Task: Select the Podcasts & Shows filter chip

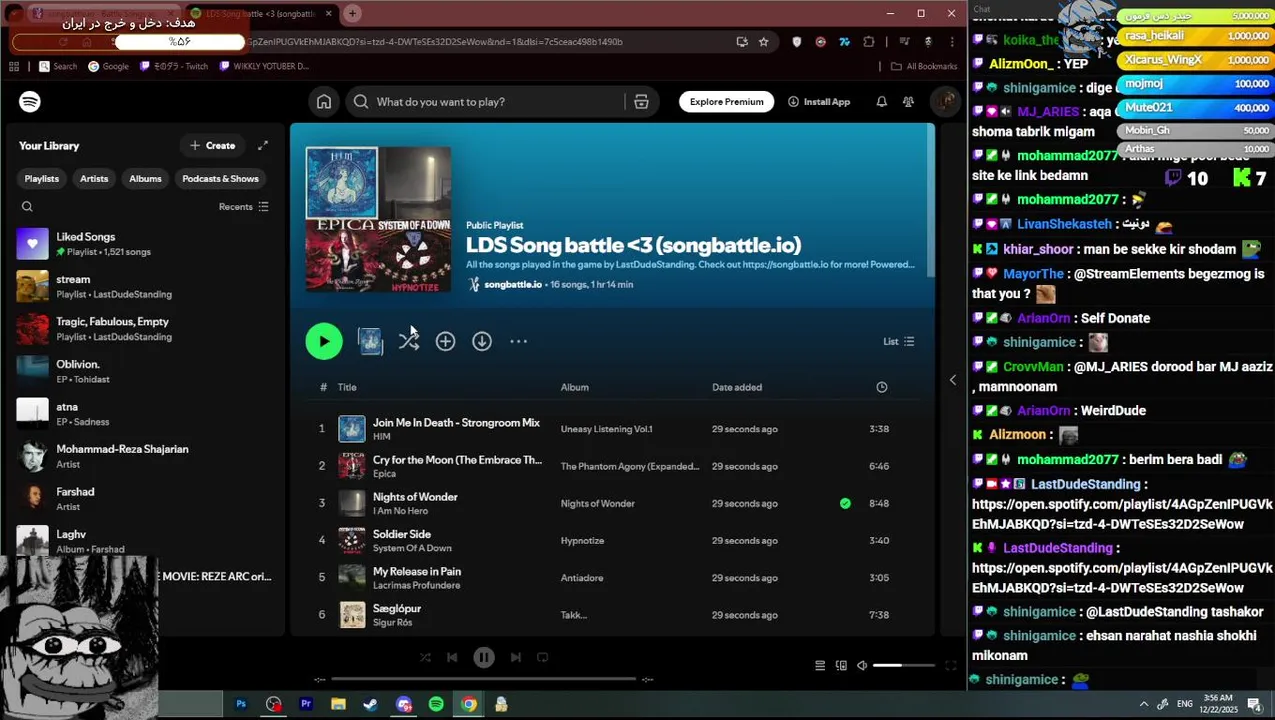Action: point(220,178)
